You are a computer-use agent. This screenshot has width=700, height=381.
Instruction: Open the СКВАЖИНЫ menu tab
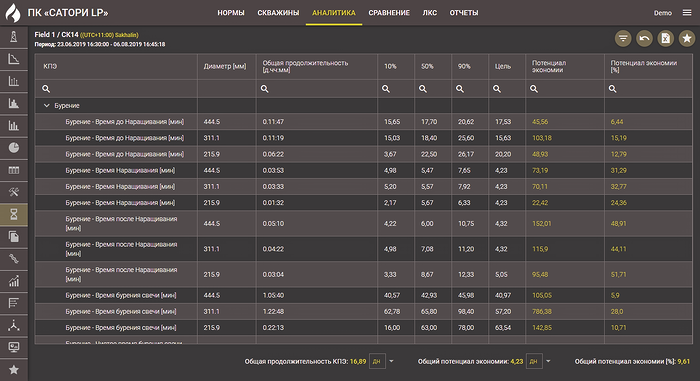(x=278, y=13)
